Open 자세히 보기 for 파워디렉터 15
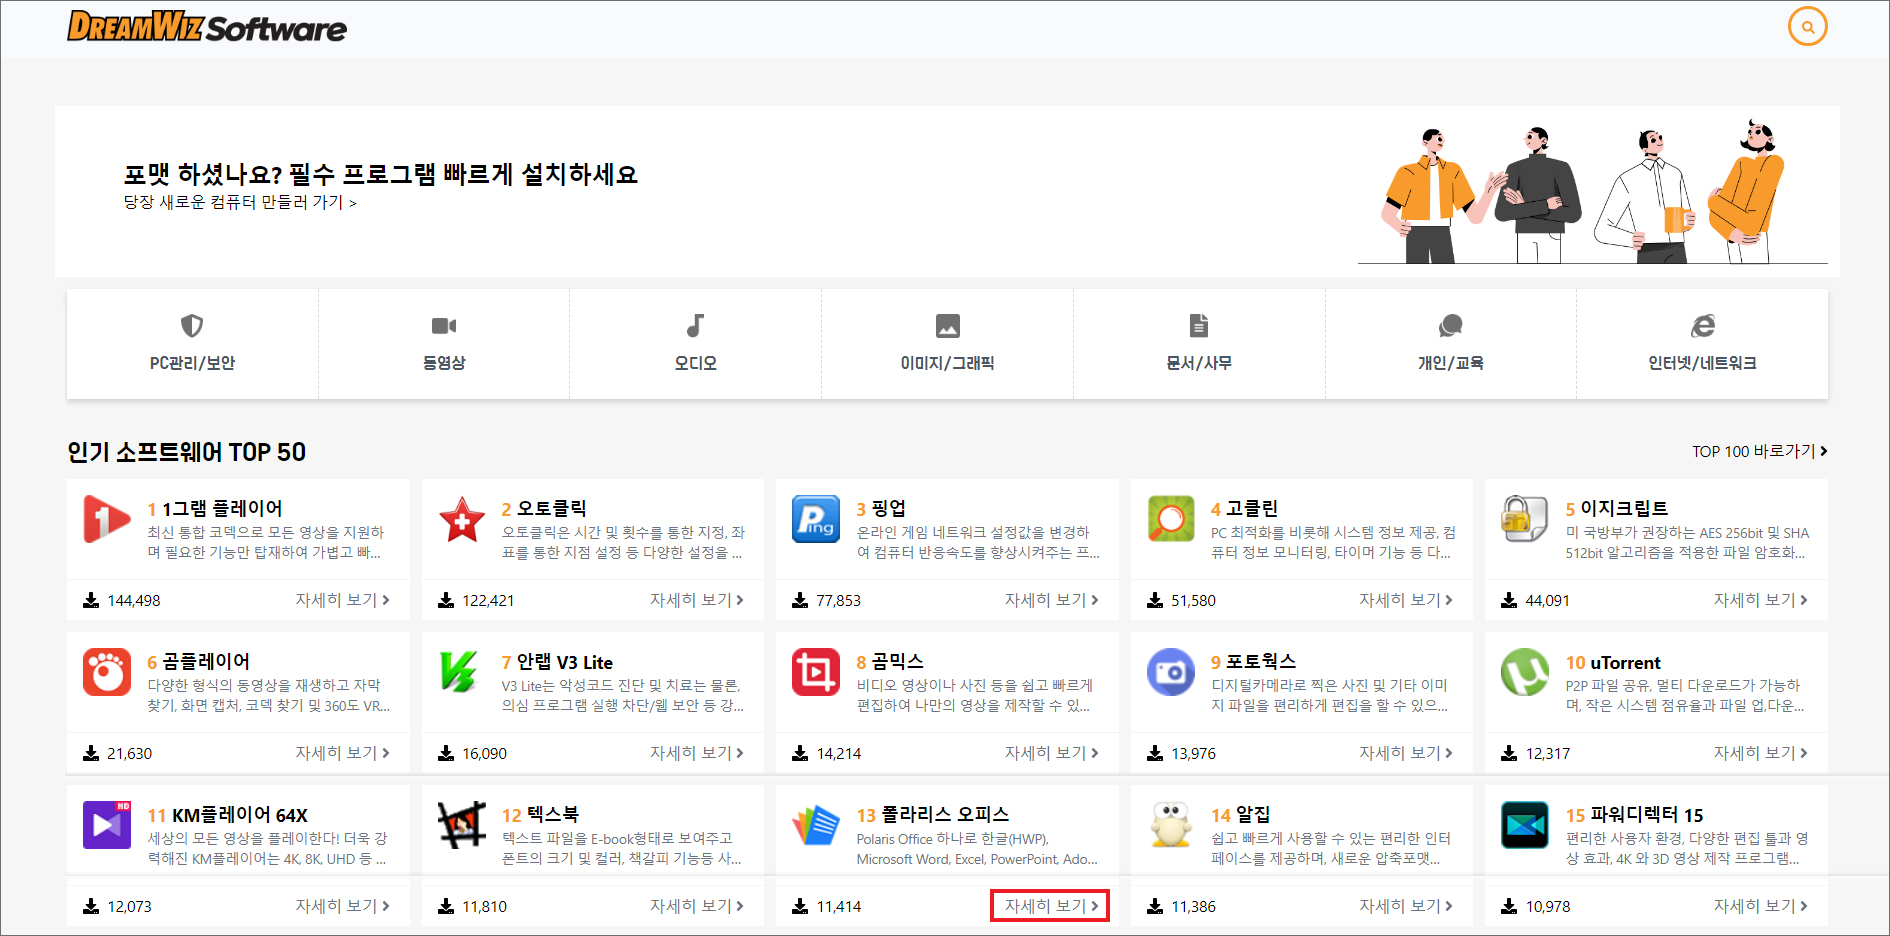Viewport: 1890px width, 936px height. click(x=1760, y=906)
